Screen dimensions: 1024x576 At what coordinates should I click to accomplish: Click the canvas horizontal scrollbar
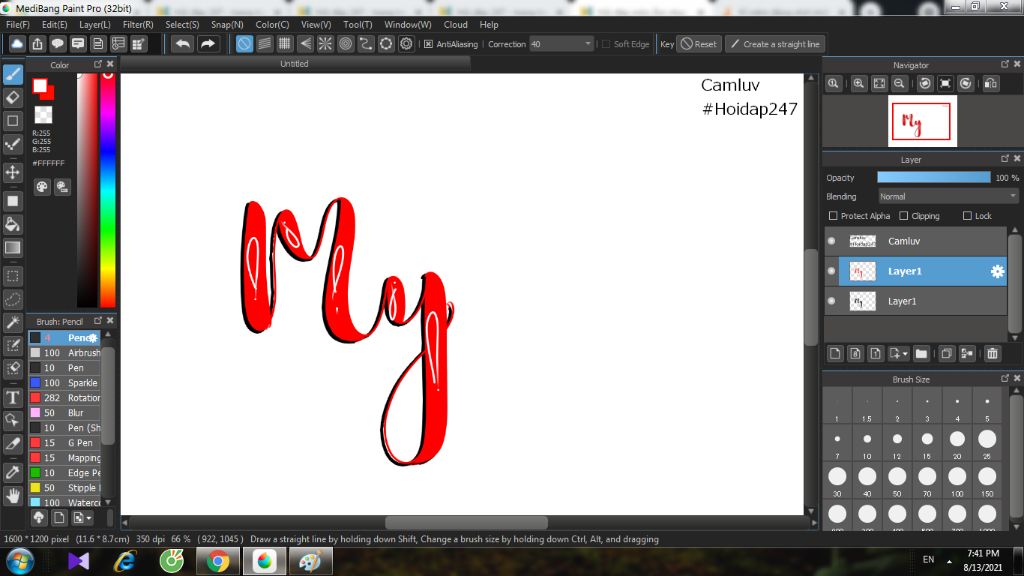tap(466, 522)
